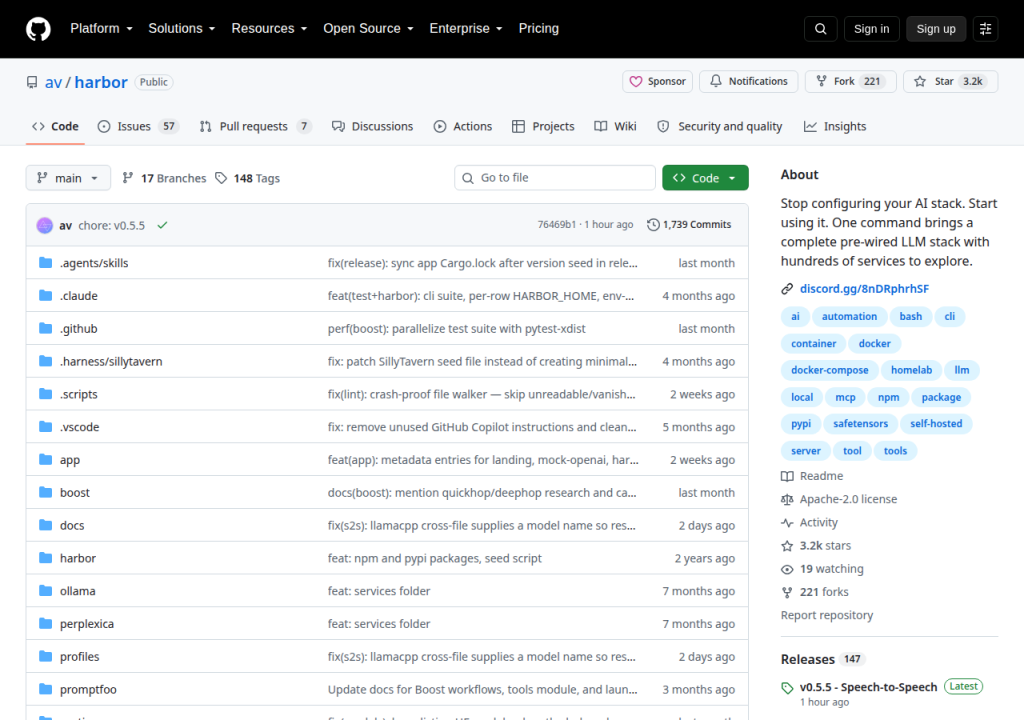Image resolution: width=1024 pixels, height=720 pixels.
Task: Click the Sponsor heart button
Action: 657,82
